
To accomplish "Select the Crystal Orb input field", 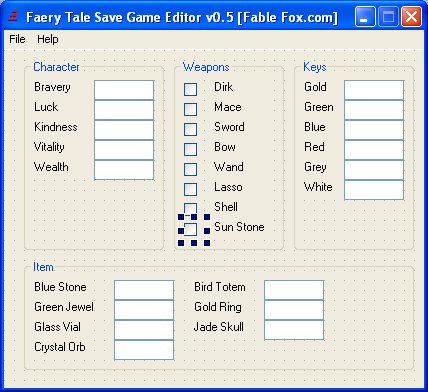I will (144, 350).
